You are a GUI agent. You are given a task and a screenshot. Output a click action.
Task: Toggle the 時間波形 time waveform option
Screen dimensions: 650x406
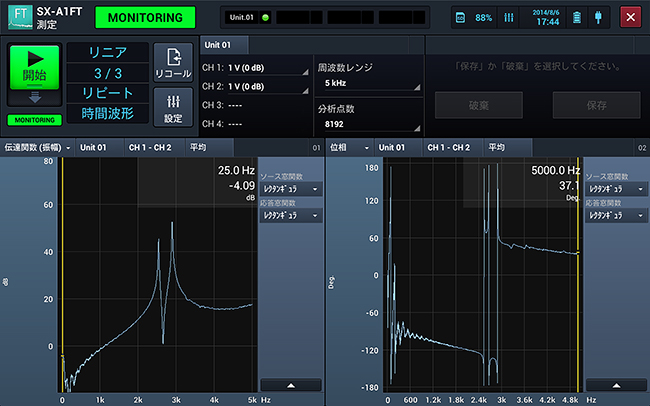click(107, 114)
